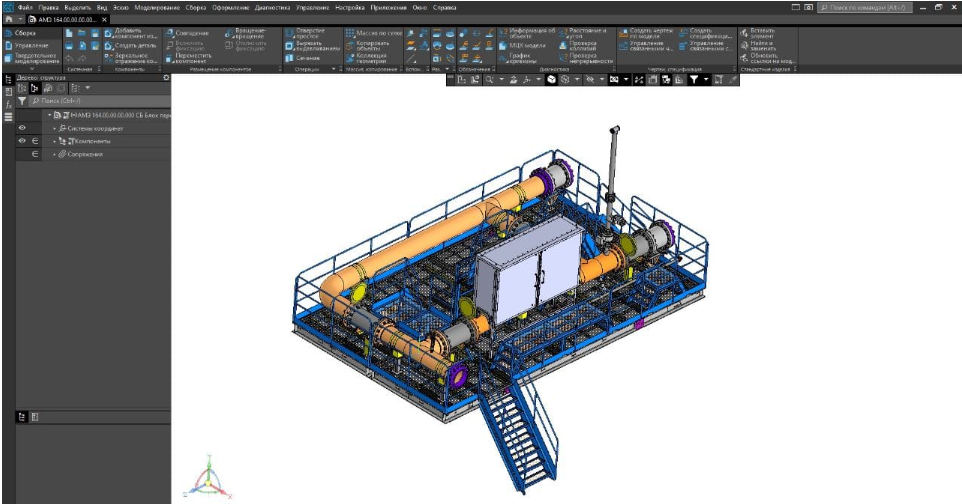Expand the Сопряжения tree node
The image size is (962, 504).
(54, 155)
